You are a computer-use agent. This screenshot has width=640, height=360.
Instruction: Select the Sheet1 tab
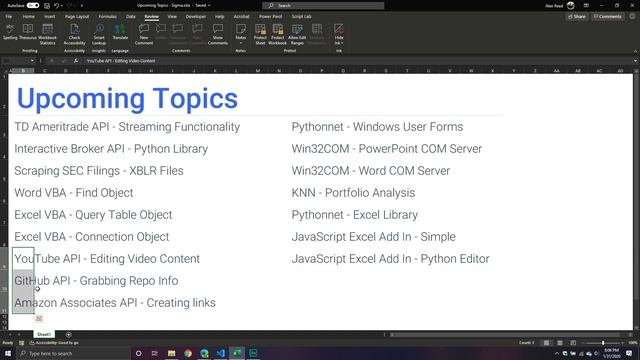[44, 334]
